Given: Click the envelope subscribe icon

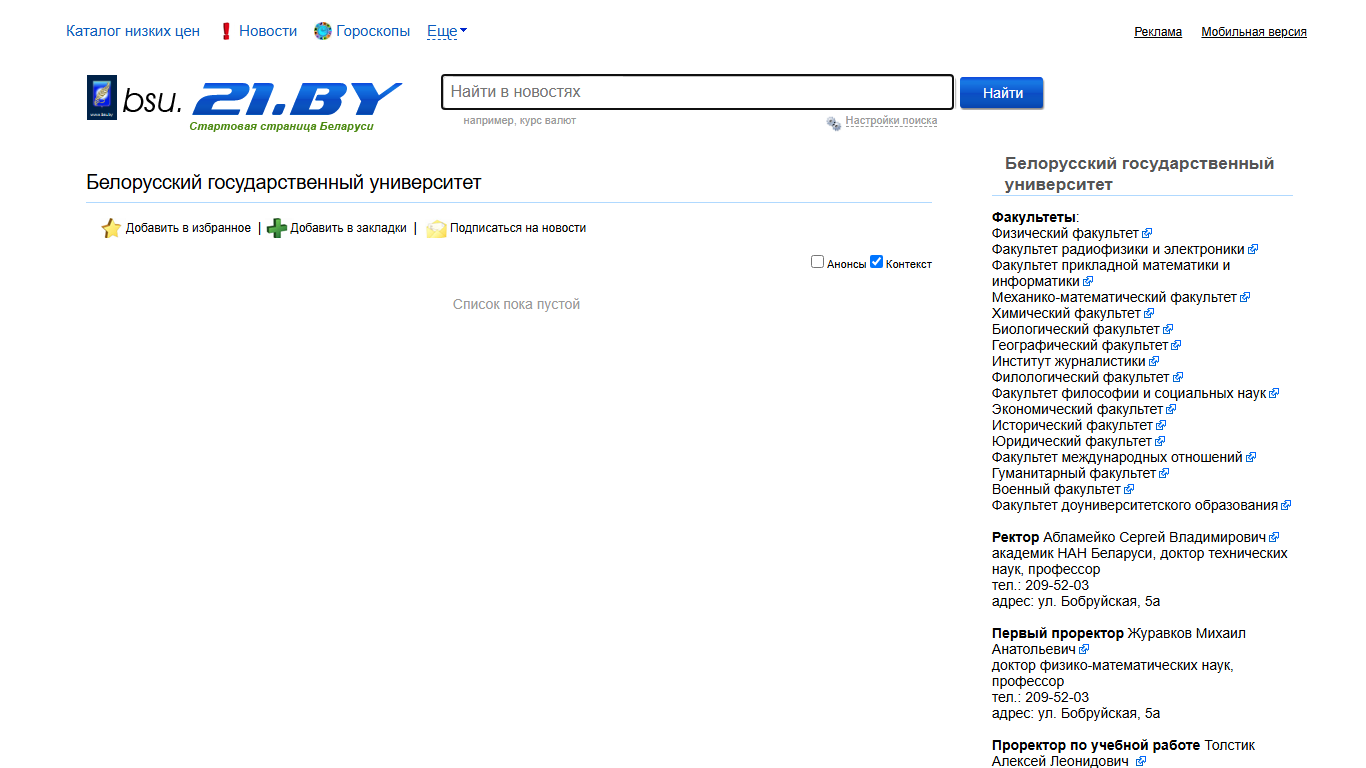Looking at the screenshot, I should pos(436,228).
